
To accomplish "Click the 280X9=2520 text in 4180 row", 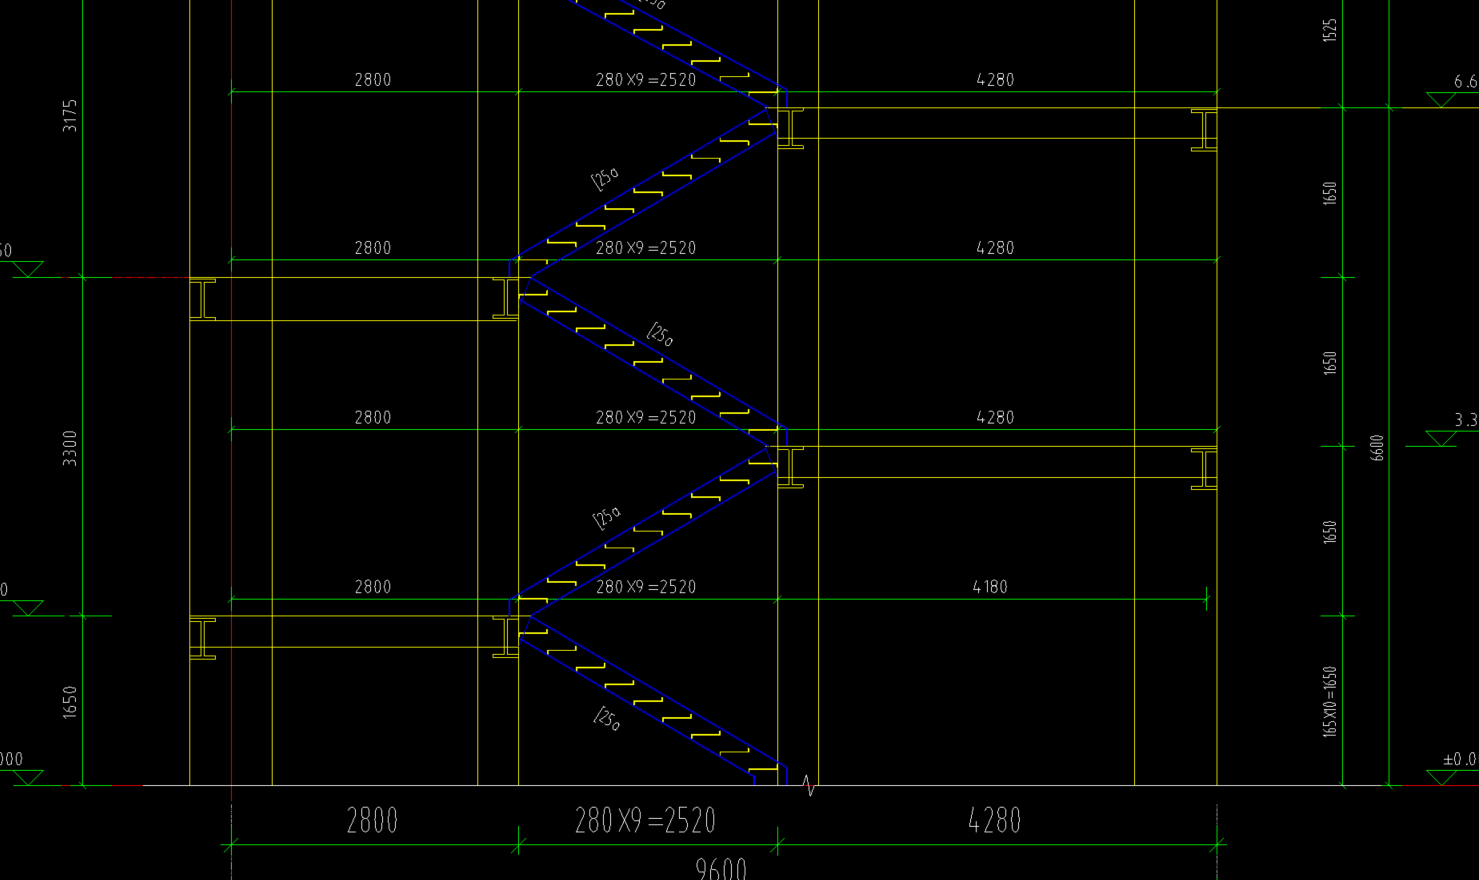I will coord(646,587).
